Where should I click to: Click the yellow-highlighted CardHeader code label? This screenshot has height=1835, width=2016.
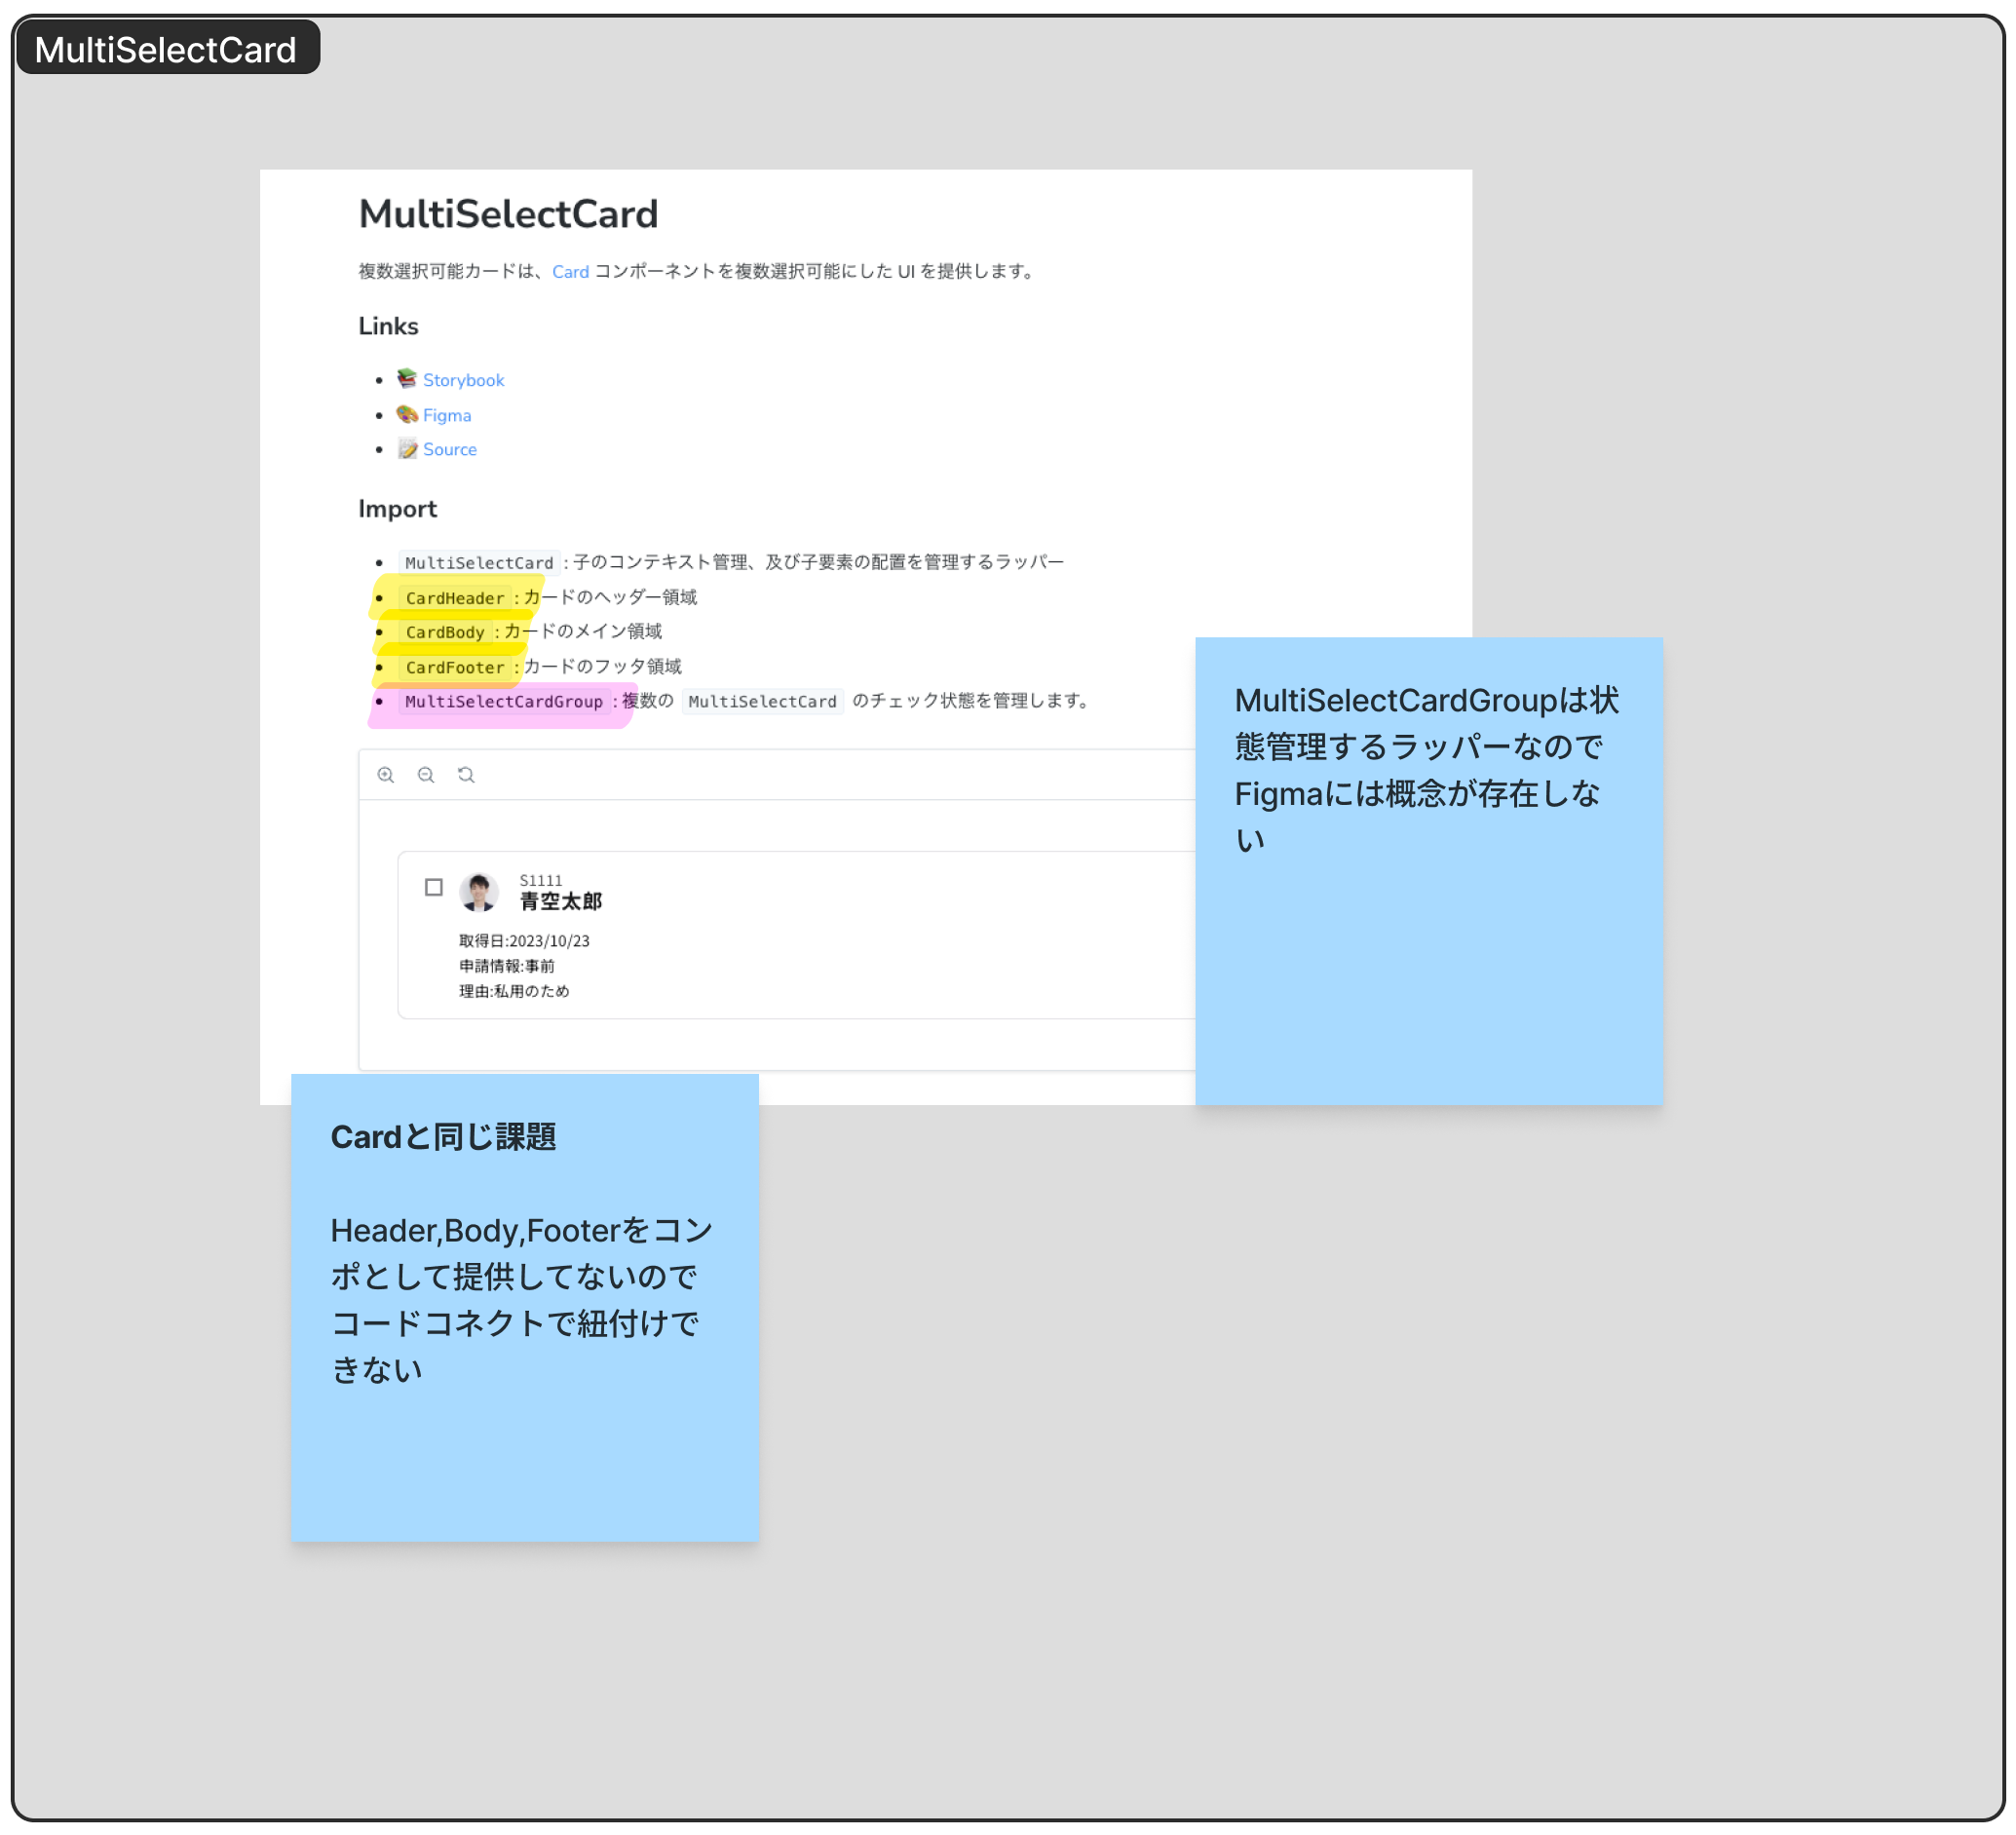point(455,598)
